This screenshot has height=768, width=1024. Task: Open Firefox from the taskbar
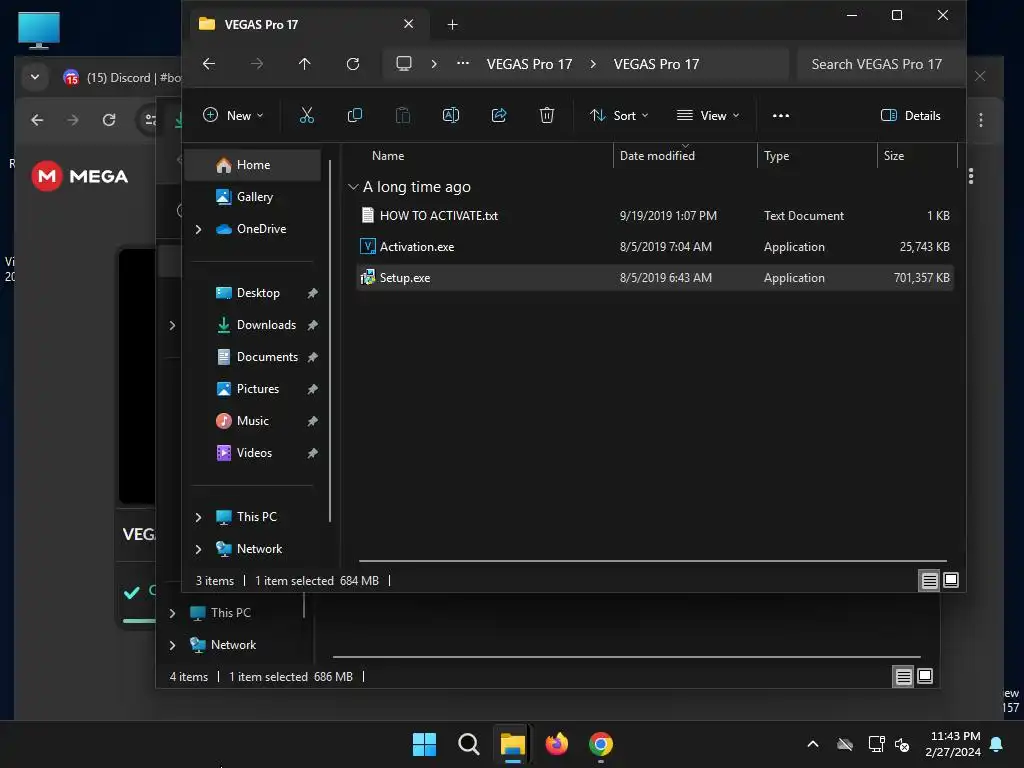point(556,744)
